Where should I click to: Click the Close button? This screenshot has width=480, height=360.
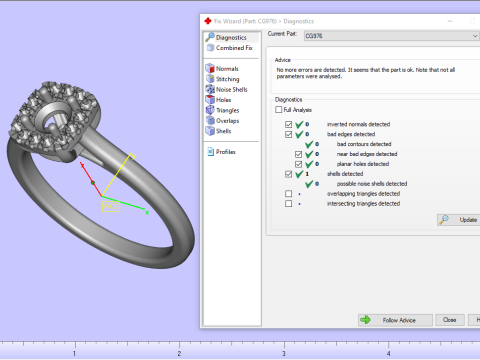[x=450, y=320]
